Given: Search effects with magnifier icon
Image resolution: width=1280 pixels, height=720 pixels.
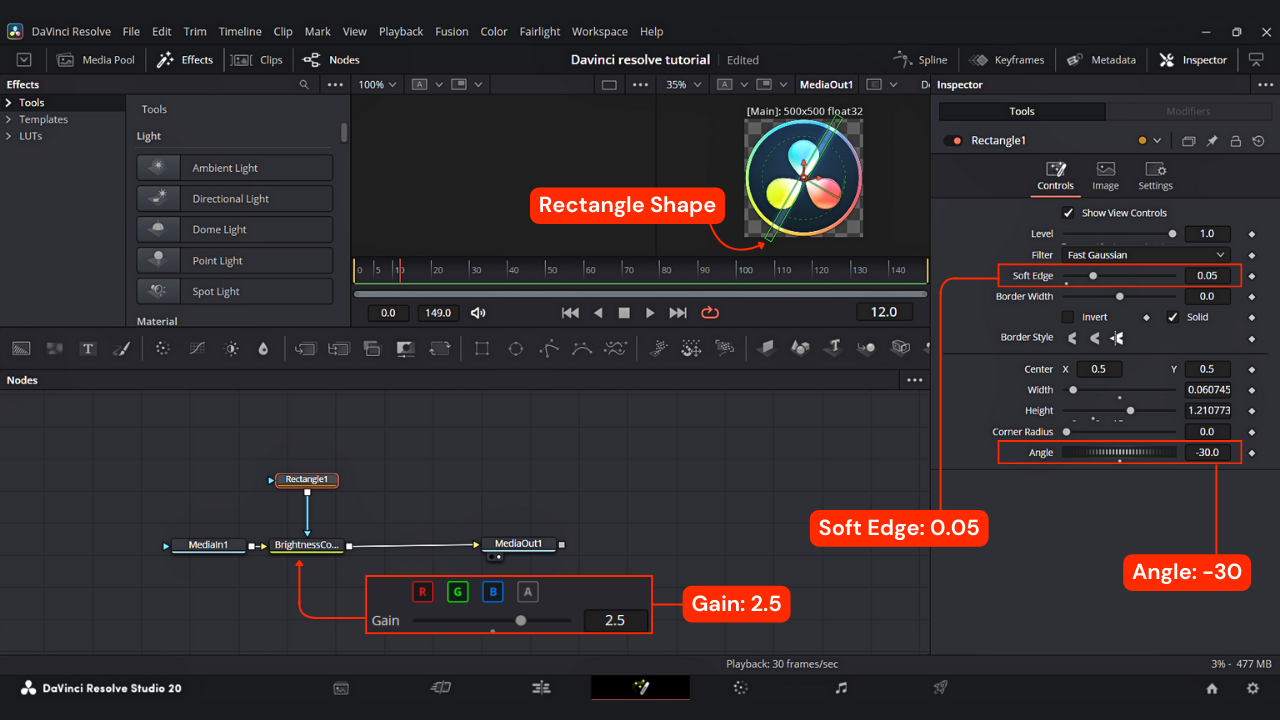Looking at the screenshot, I should [304, 85].
